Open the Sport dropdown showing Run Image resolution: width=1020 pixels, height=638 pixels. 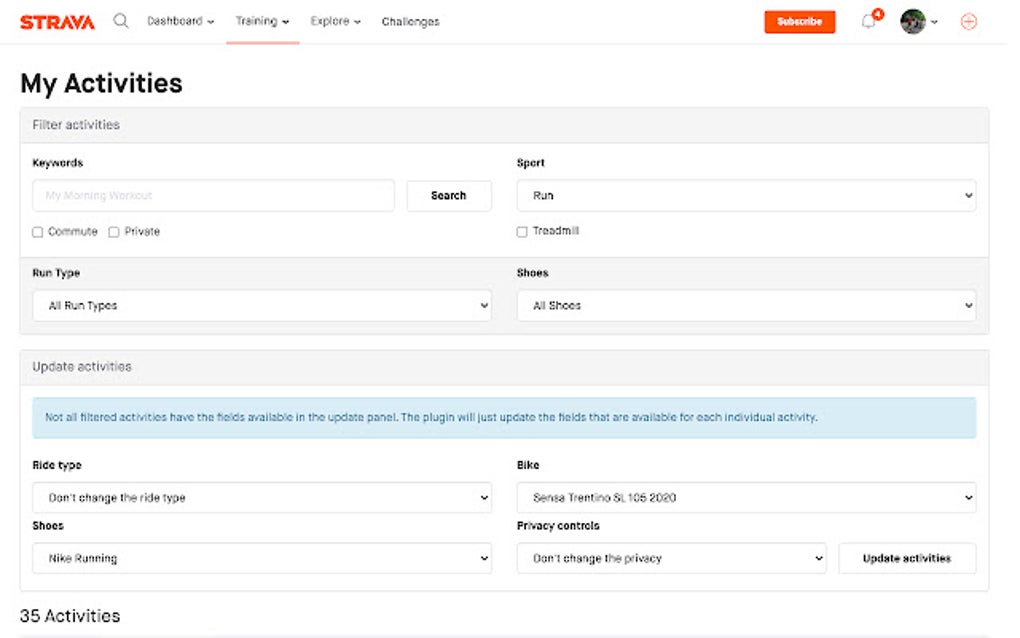point(745,195)
